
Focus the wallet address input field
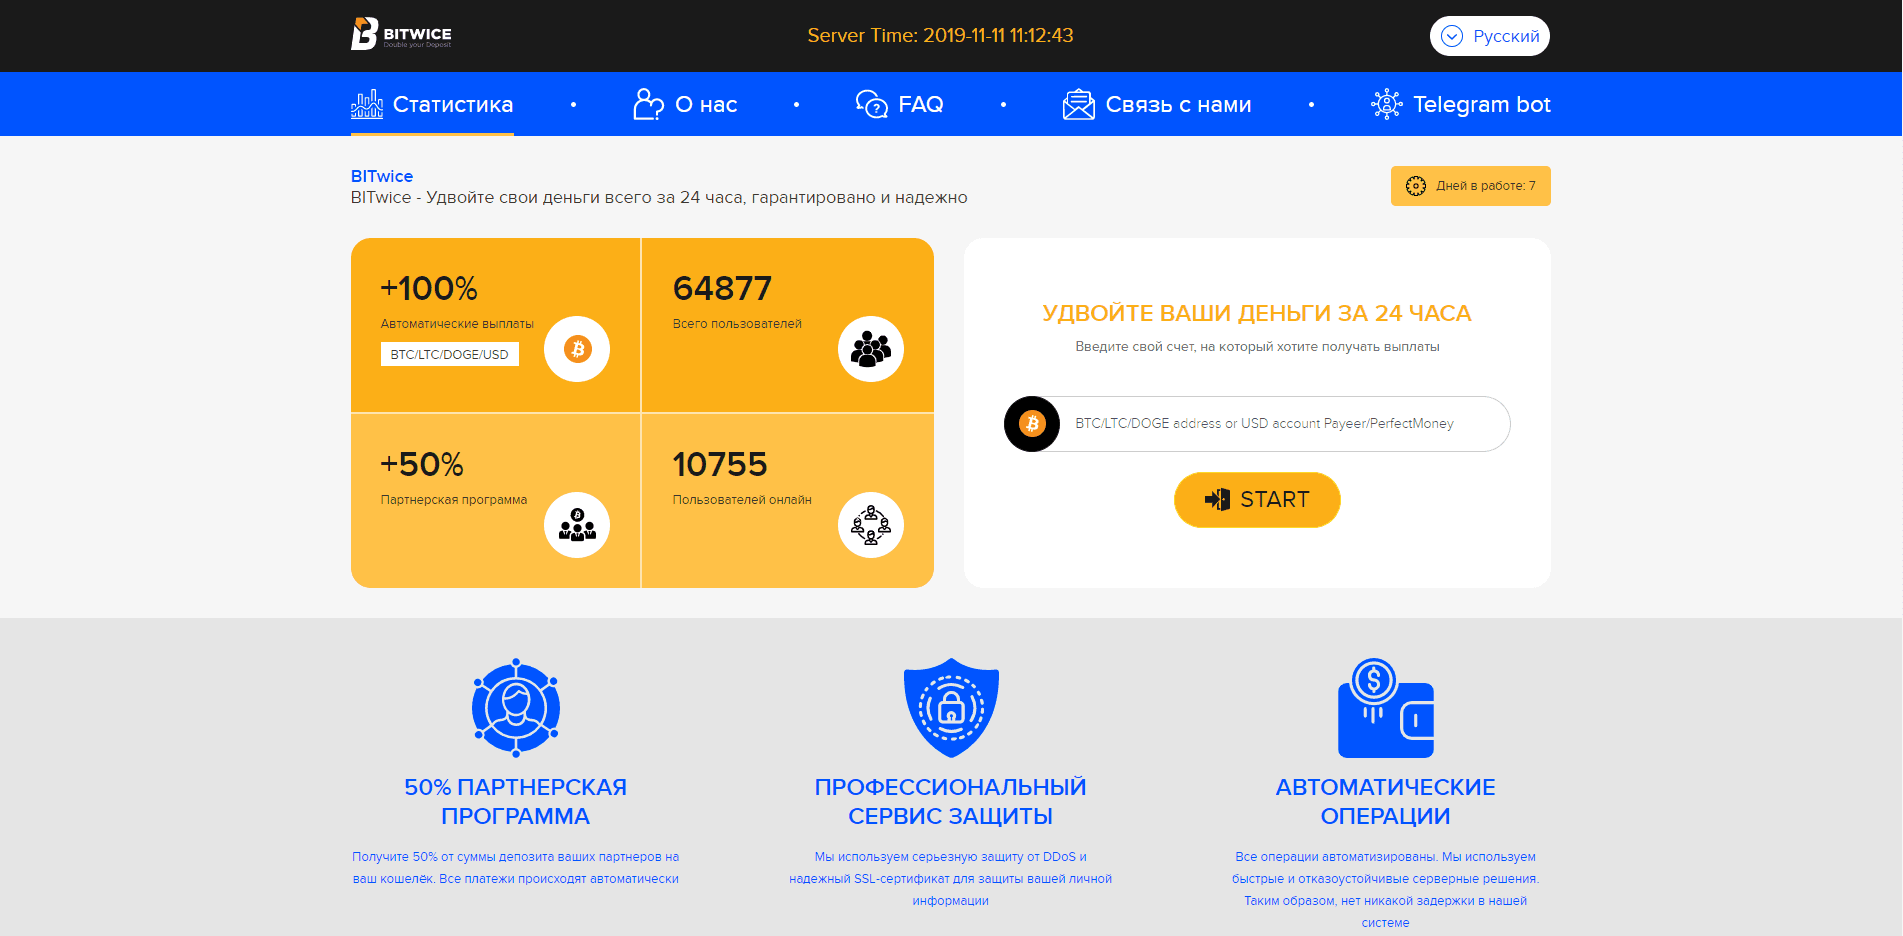[1280, 424]
